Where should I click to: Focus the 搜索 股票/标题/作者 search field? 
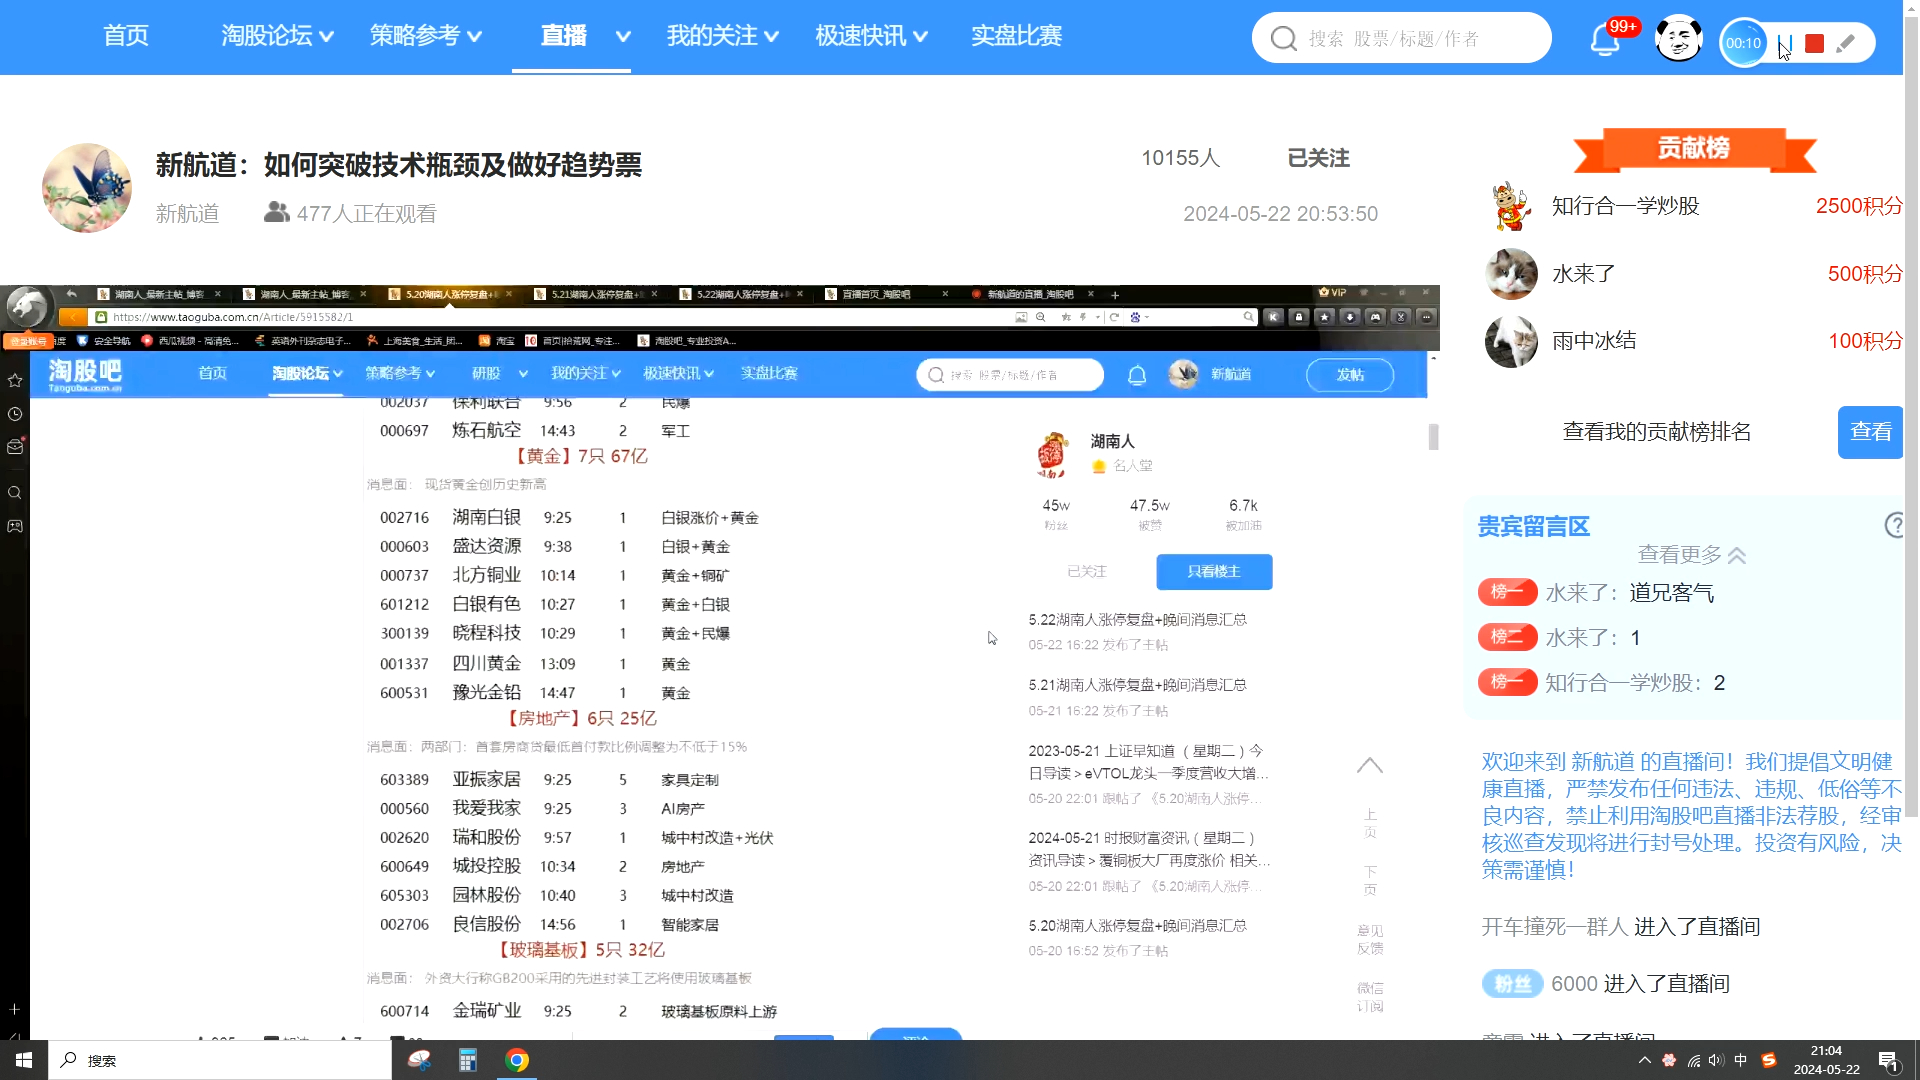pyautogui.click(x=1401, y=38)
